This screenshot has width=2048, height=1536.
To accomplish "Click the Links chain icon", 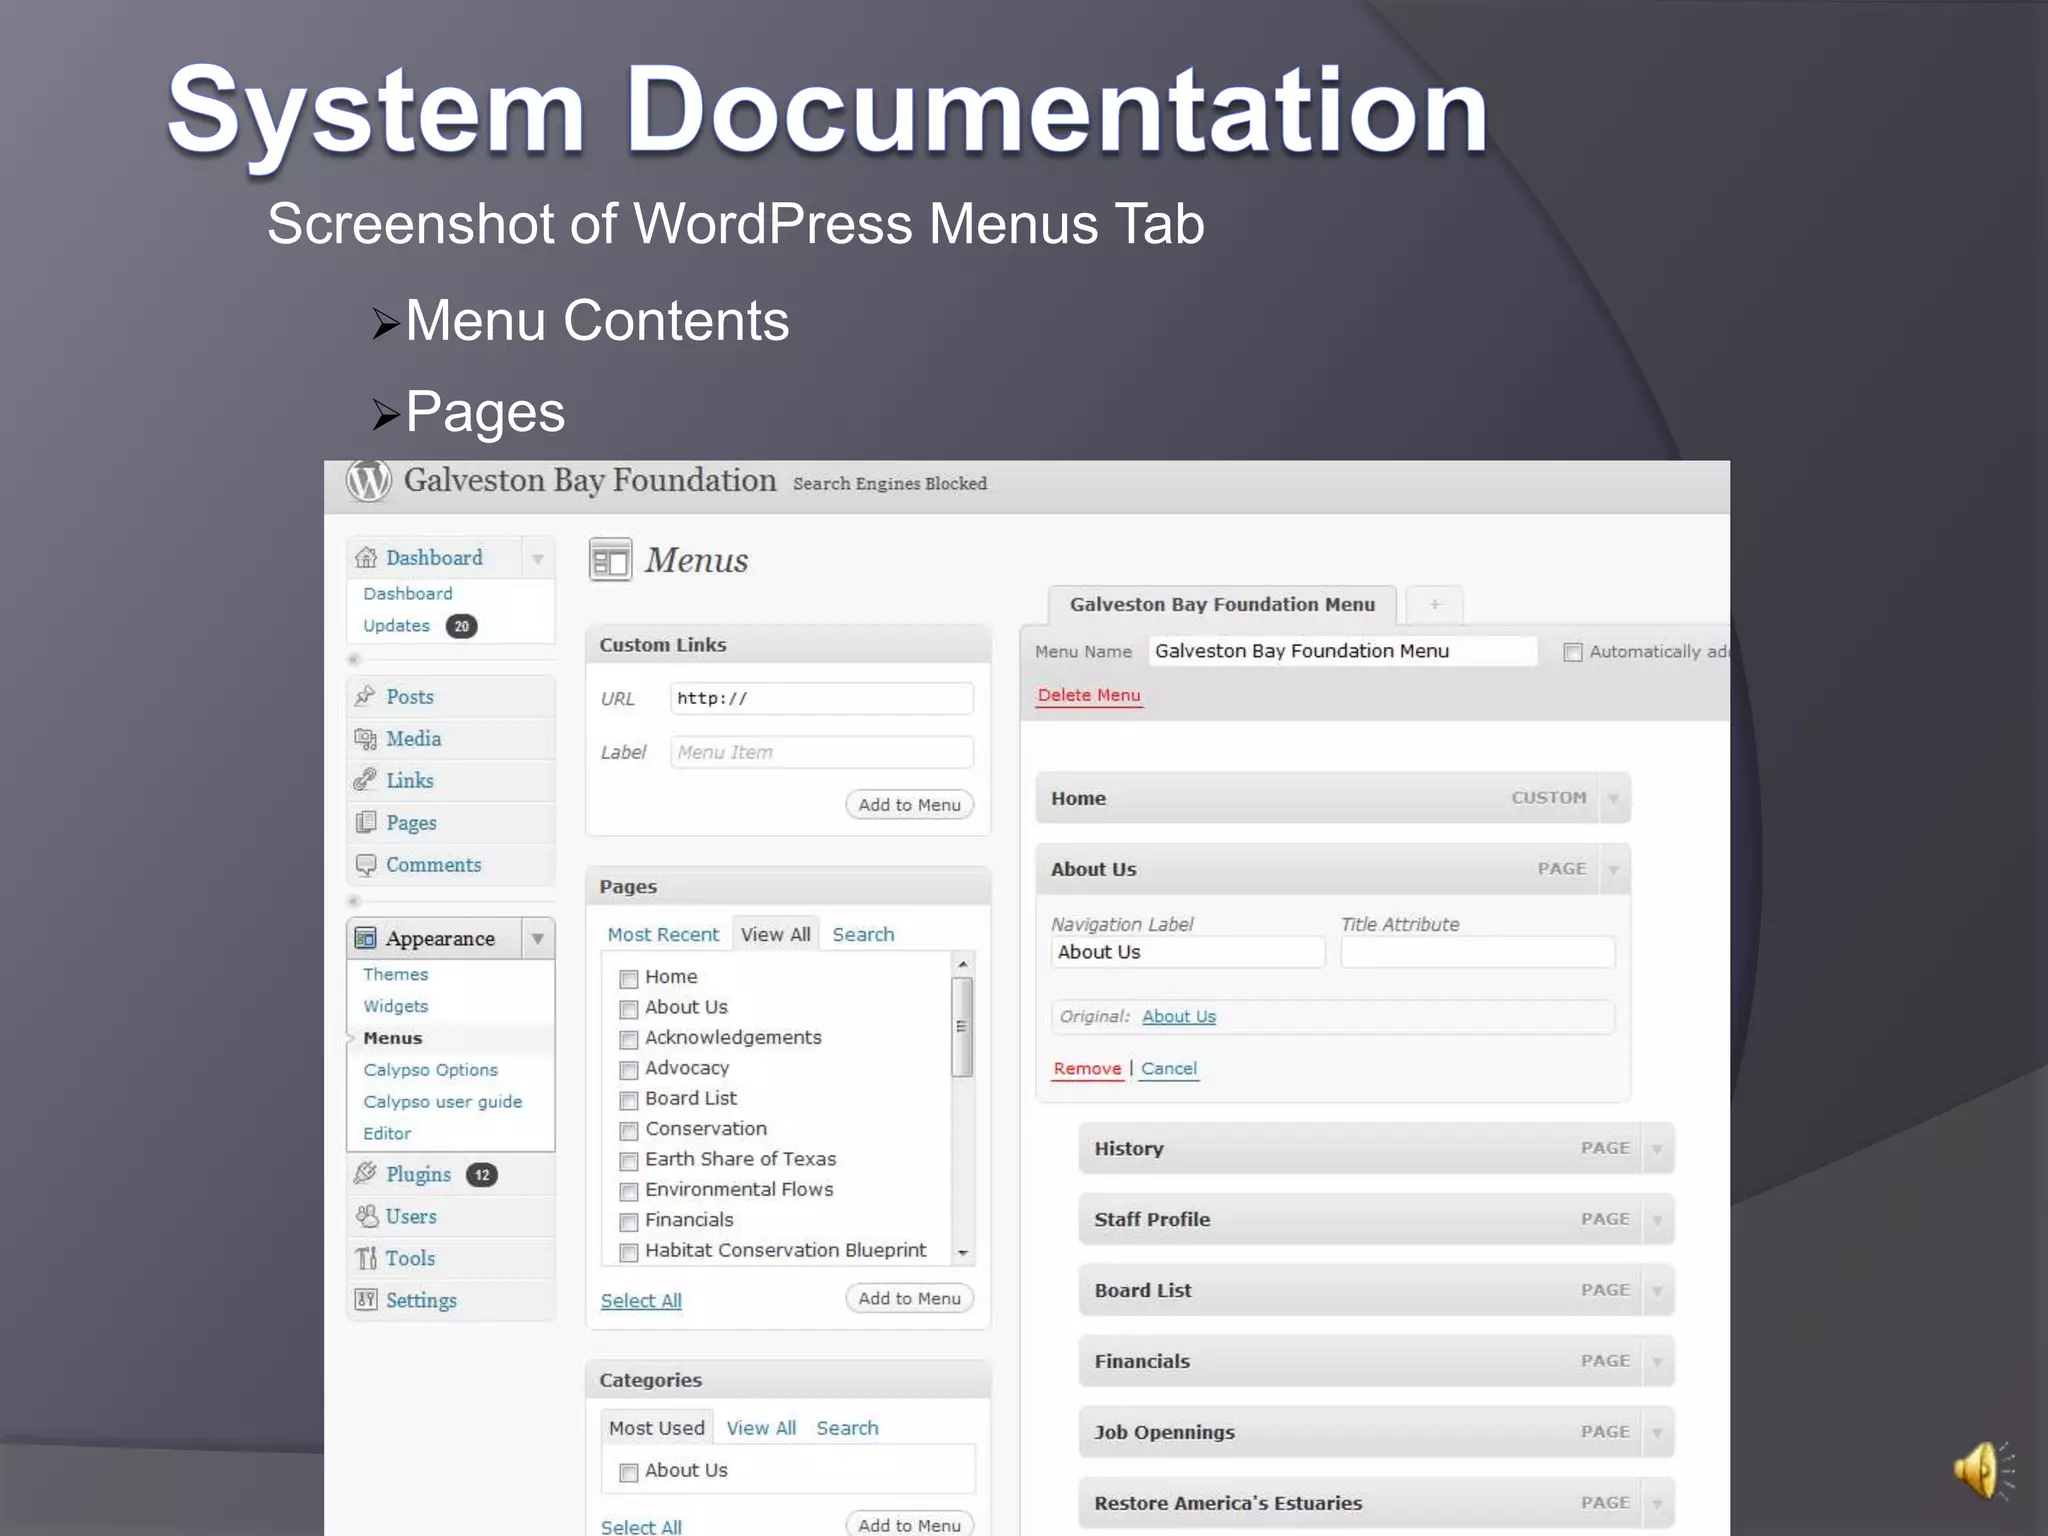I will tap(365, 780).
